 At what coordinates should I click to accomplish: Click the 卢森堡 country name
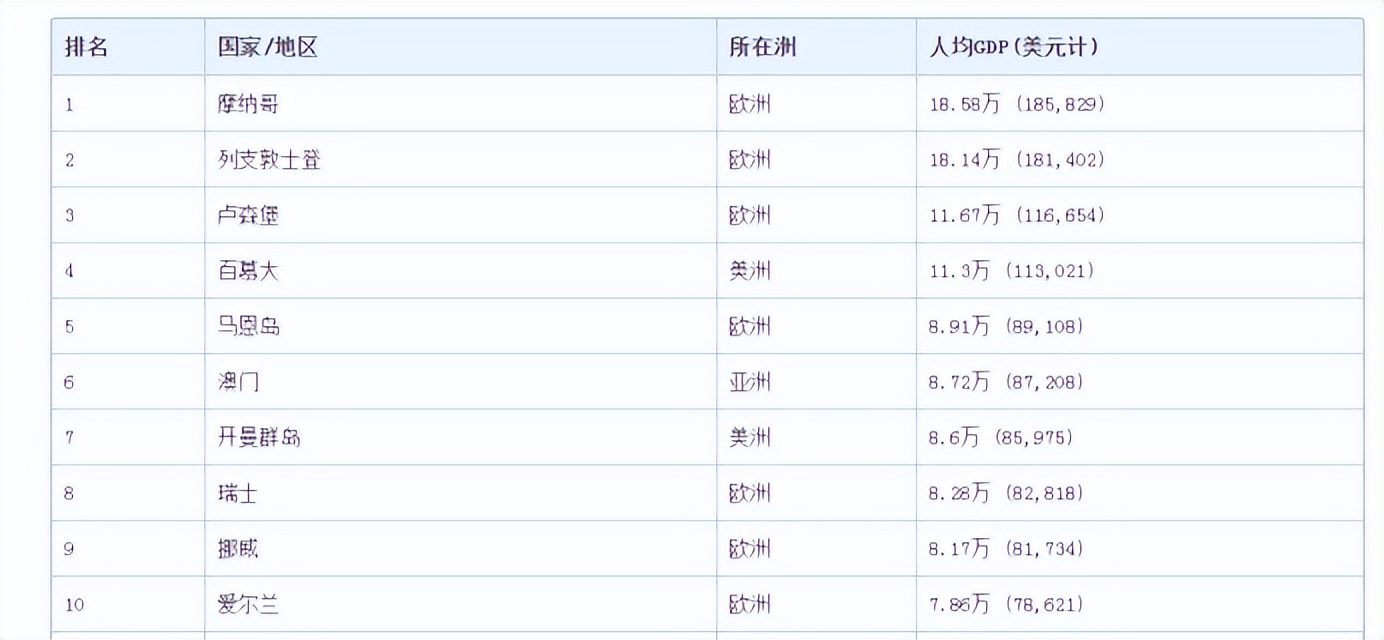pyautogui.click(x=249, y=215)
